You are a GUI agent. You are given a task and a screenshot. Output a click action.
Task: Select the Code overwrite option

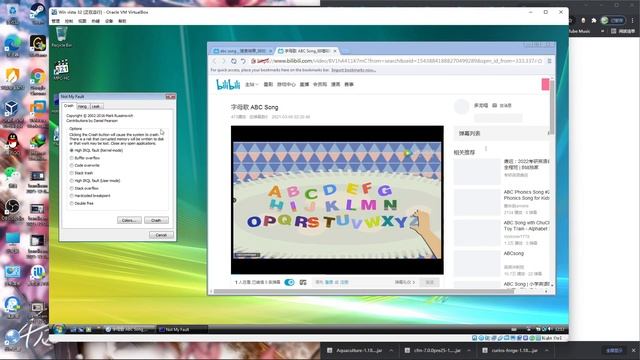tap(84, 165)
